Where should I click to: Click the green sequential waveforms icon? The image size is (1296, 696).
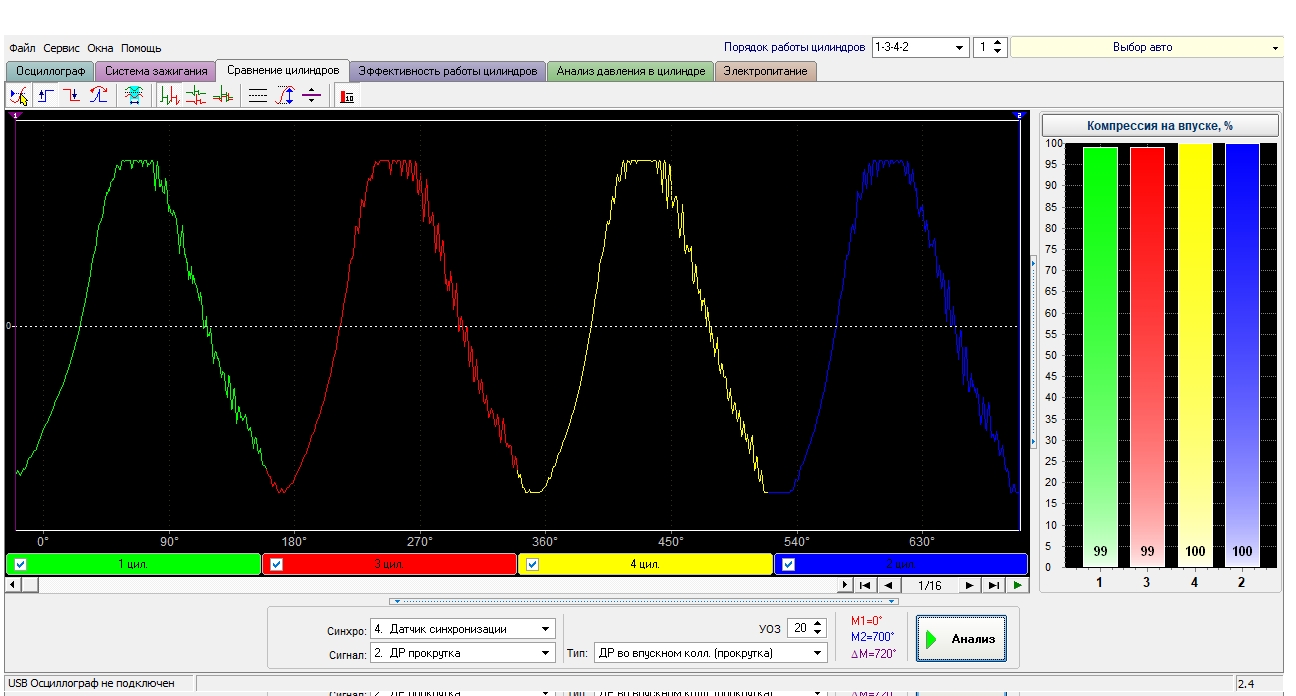171,96
